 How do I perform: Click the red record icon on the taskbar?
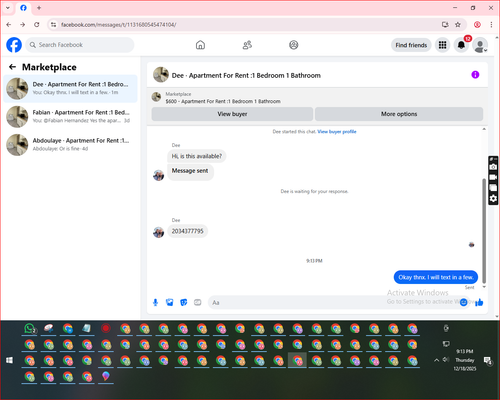click(106, 329)
